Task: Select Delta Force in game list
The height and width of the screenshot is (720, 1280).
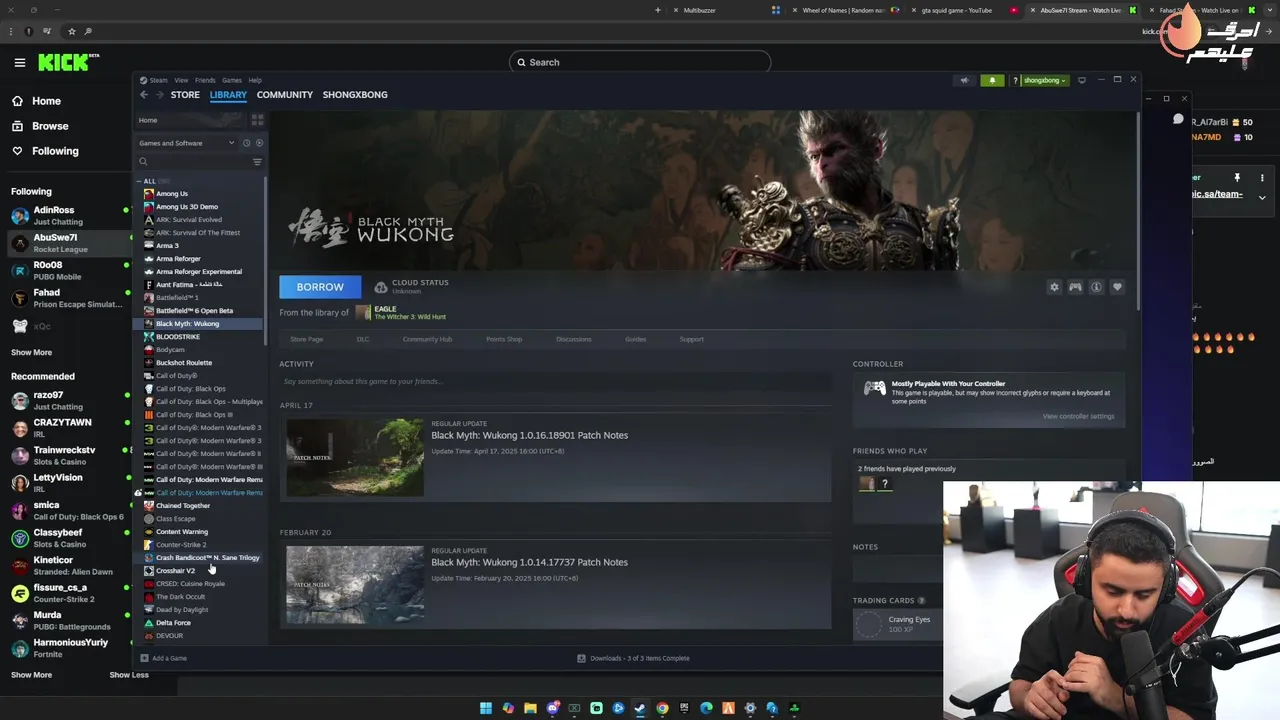Action: click(x=173, y=623)
